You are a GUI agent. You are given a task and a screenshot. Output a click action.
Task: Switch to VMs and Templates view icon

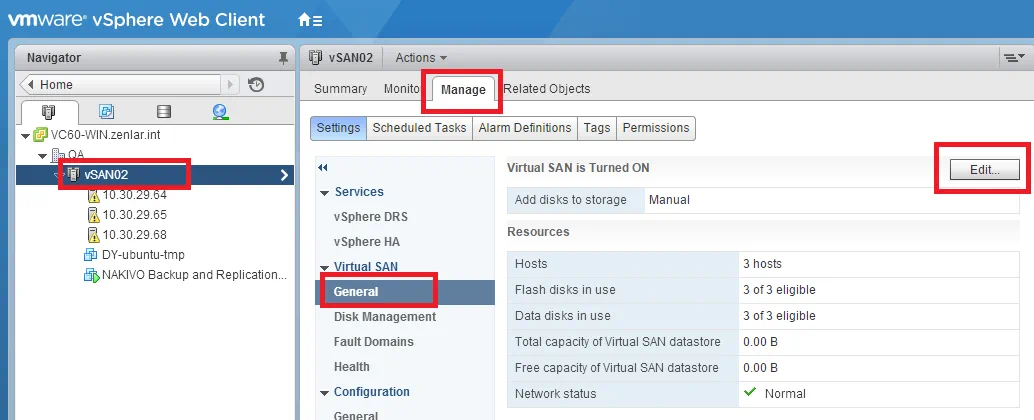[106, 112]
